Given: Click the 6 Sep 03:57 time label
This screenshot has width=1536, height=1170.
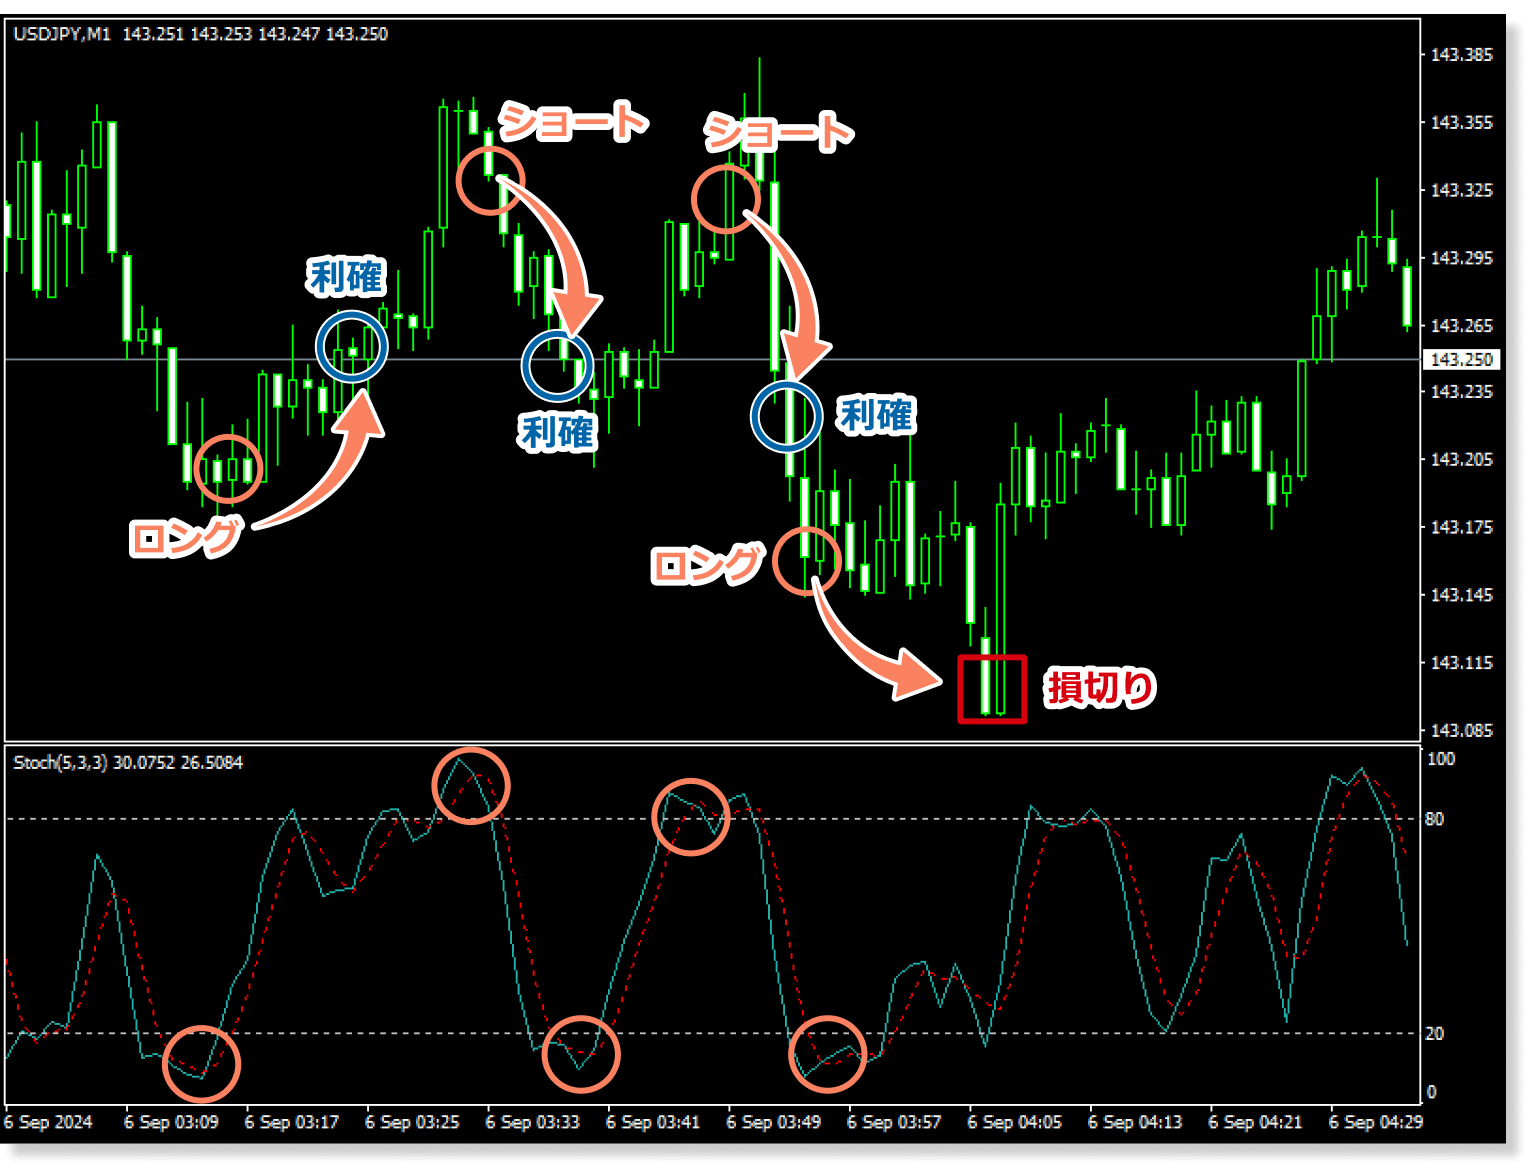Looking at the screenshot, I should coord(894,1123).
